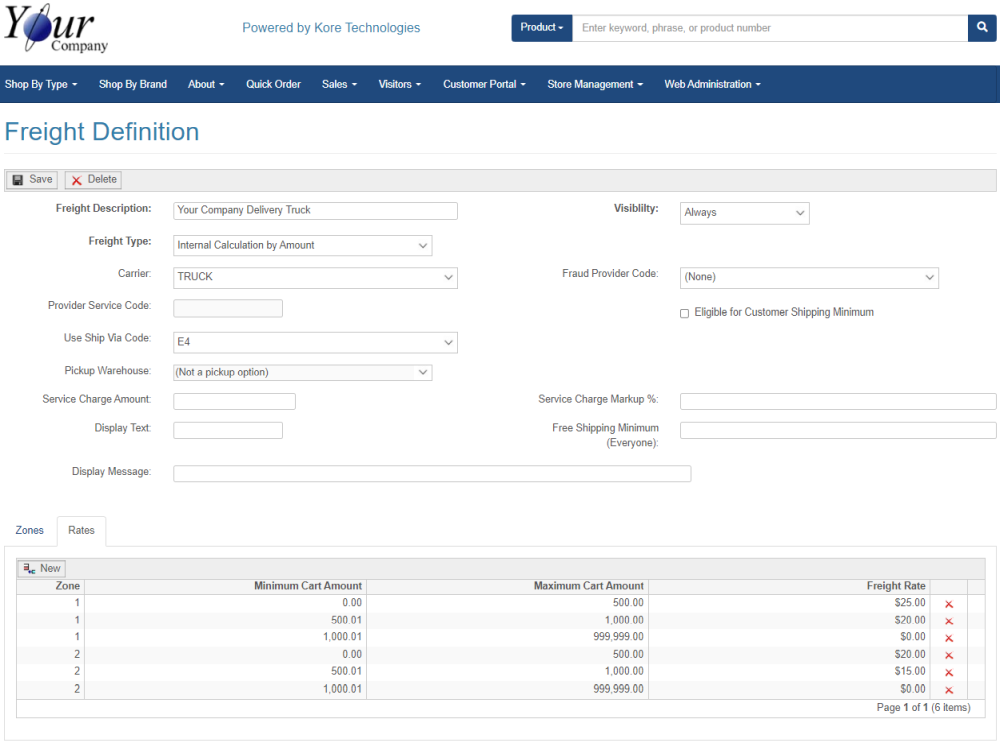The width and height of the screenshot is (1000, 747).
Task: Click the Display Message input field
Action: [x=432, y=474]
